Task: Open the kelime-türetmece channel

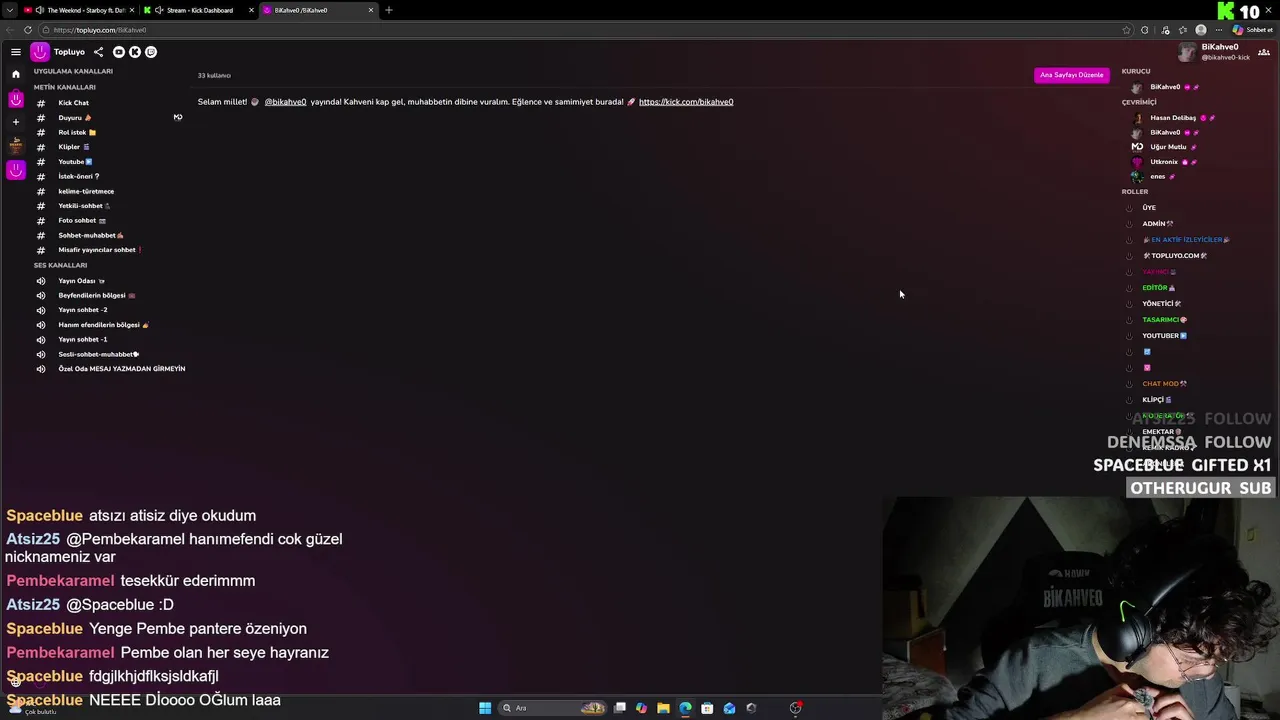Action: tap(86, 191)
